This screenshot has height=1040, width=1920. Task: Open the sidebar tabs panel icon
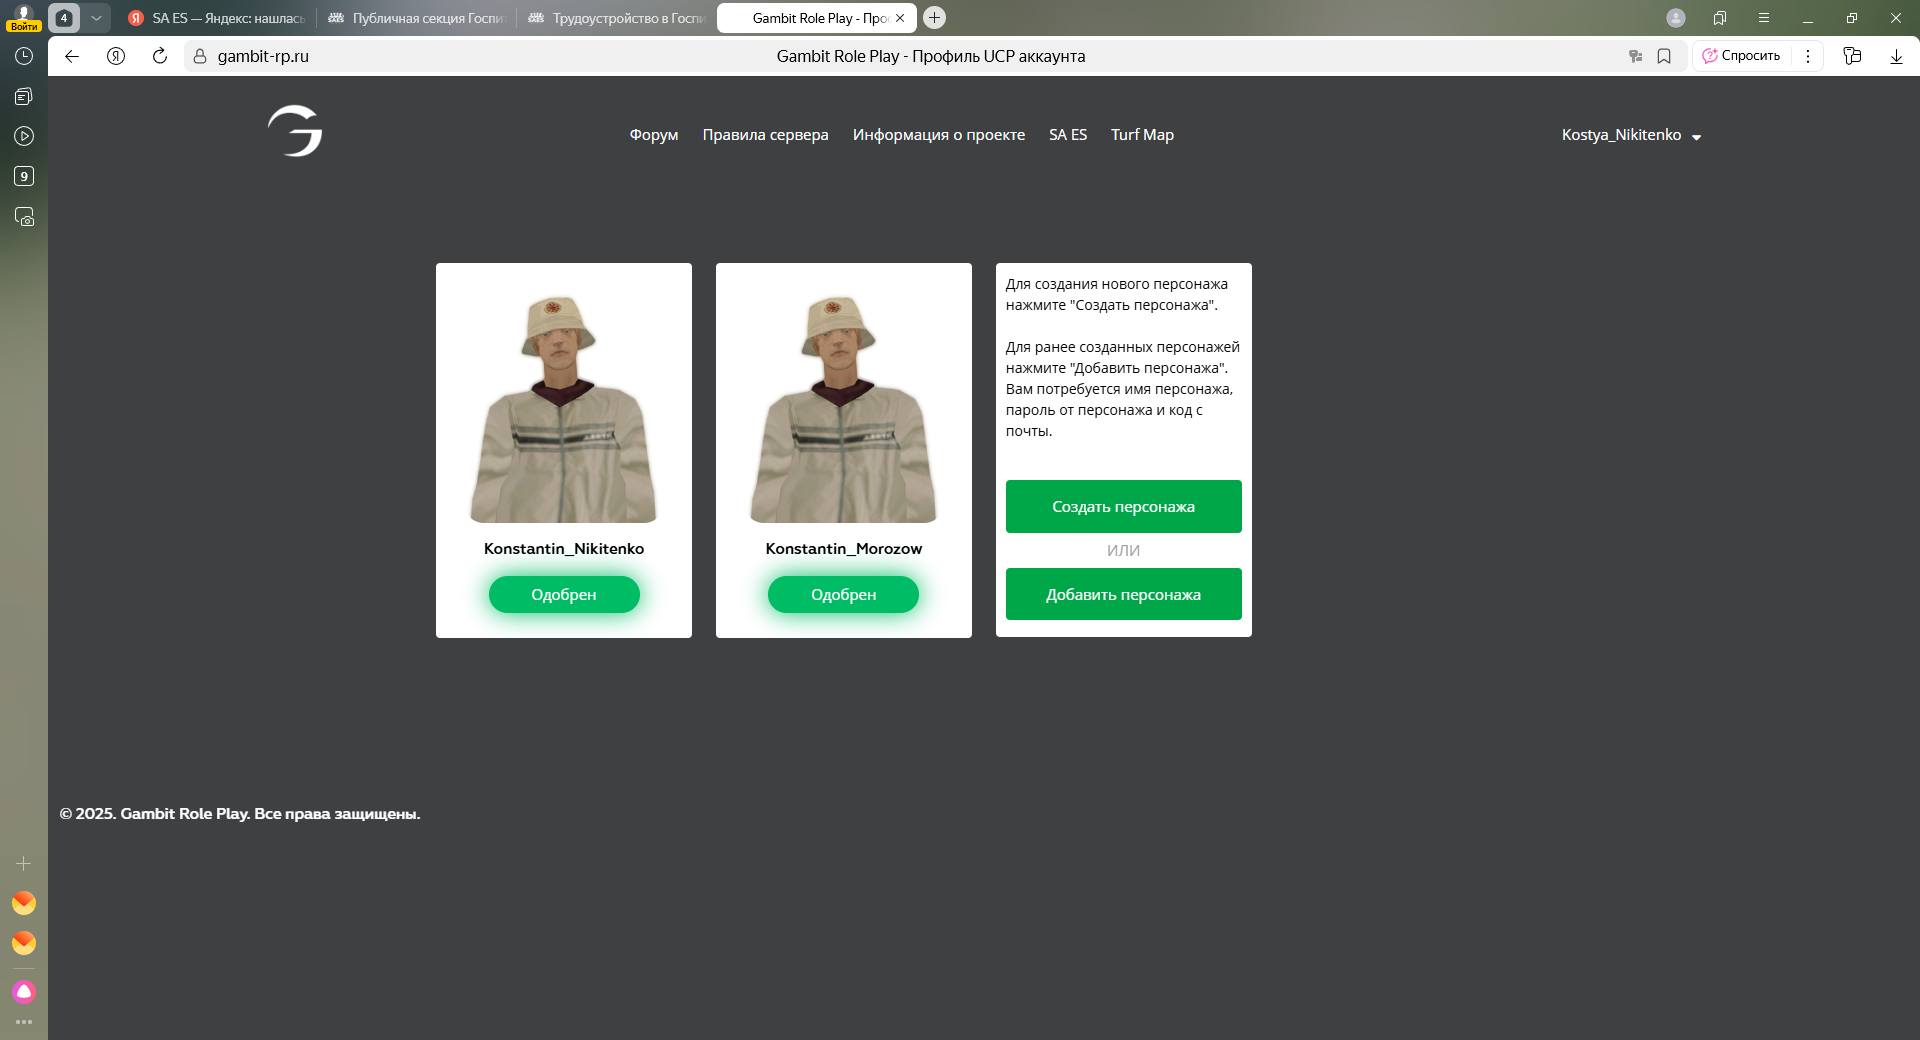[x=24, y=96]
